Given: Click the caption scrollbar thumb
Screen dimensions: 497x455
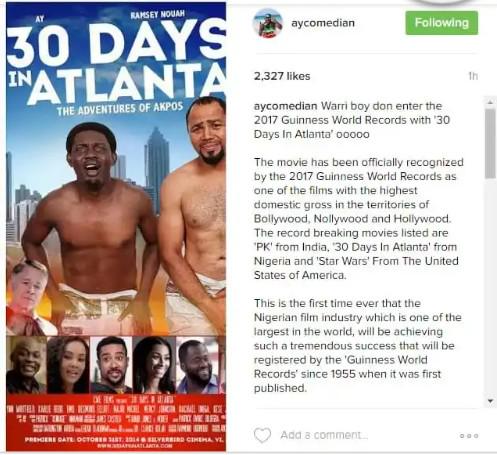Looking at the screenshot, I should [x=490, y=143].
